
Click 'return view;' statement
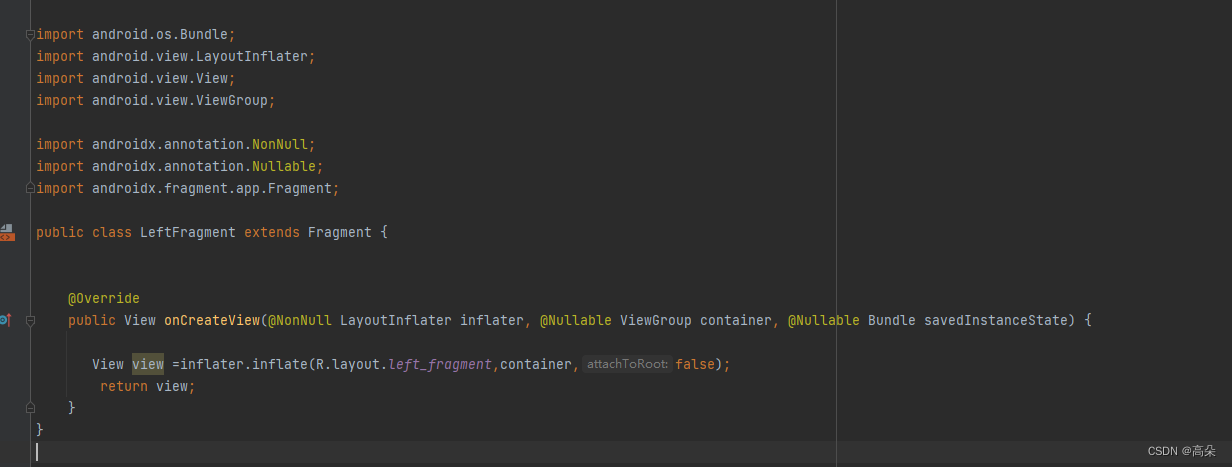coord(148,386)
